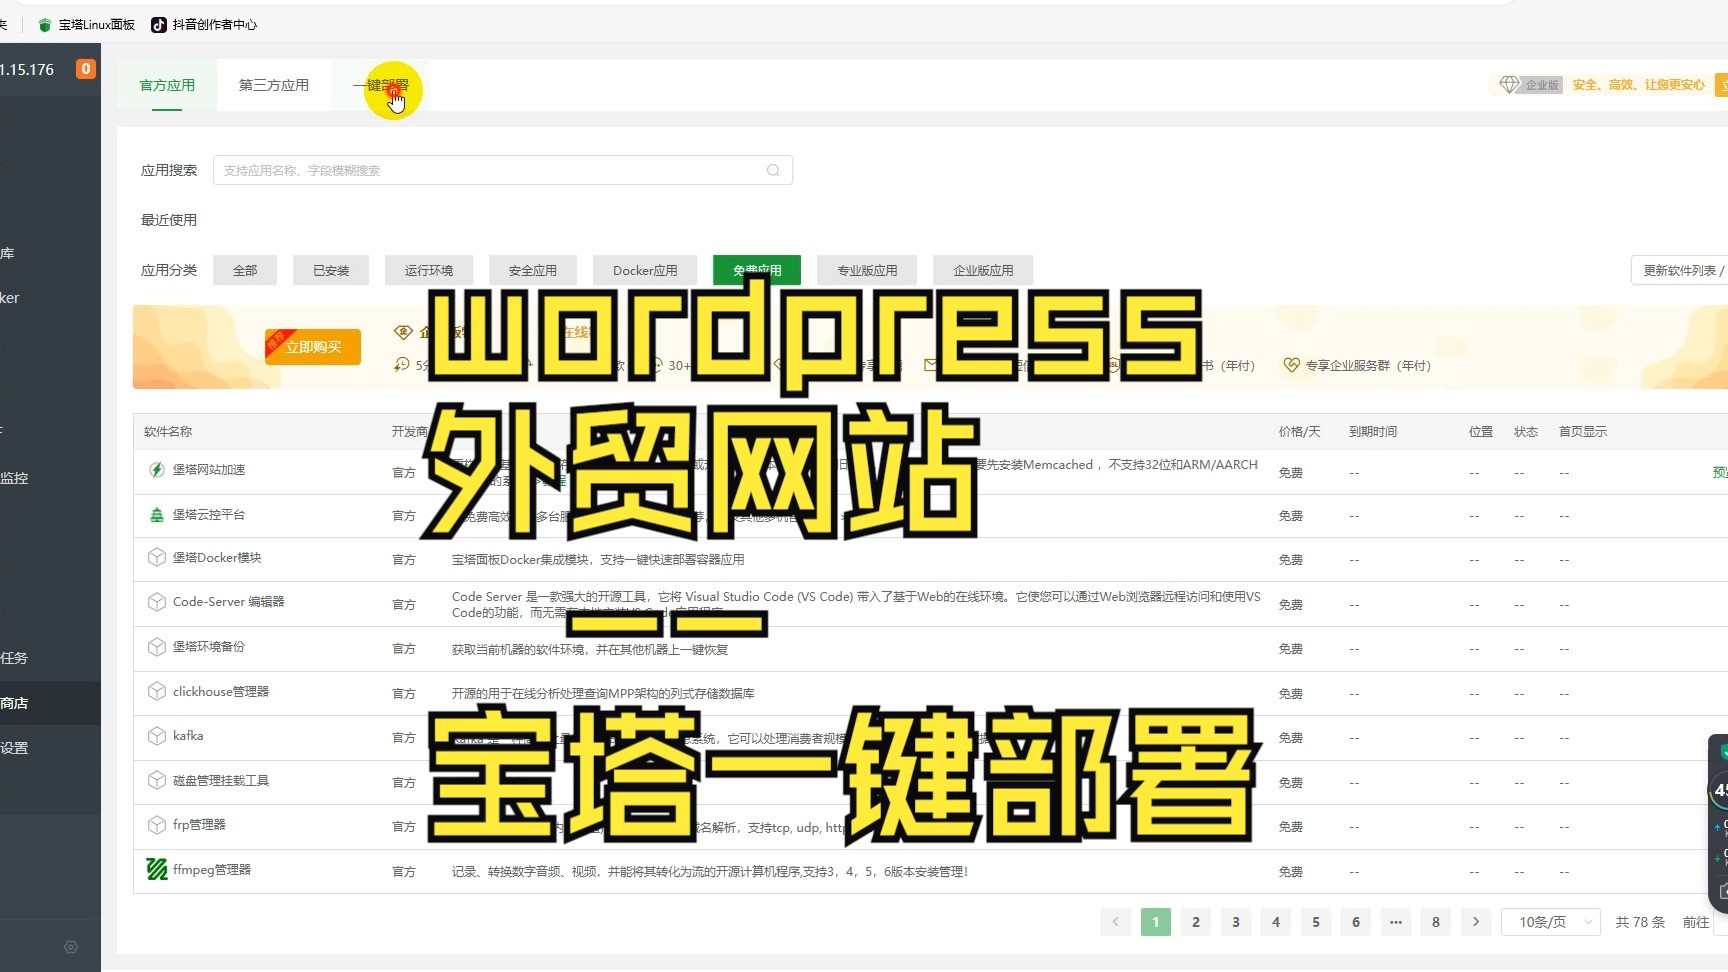Filter by 已安装 category
The height and width of the screenshot is (972, 1728).
(331, 270)
